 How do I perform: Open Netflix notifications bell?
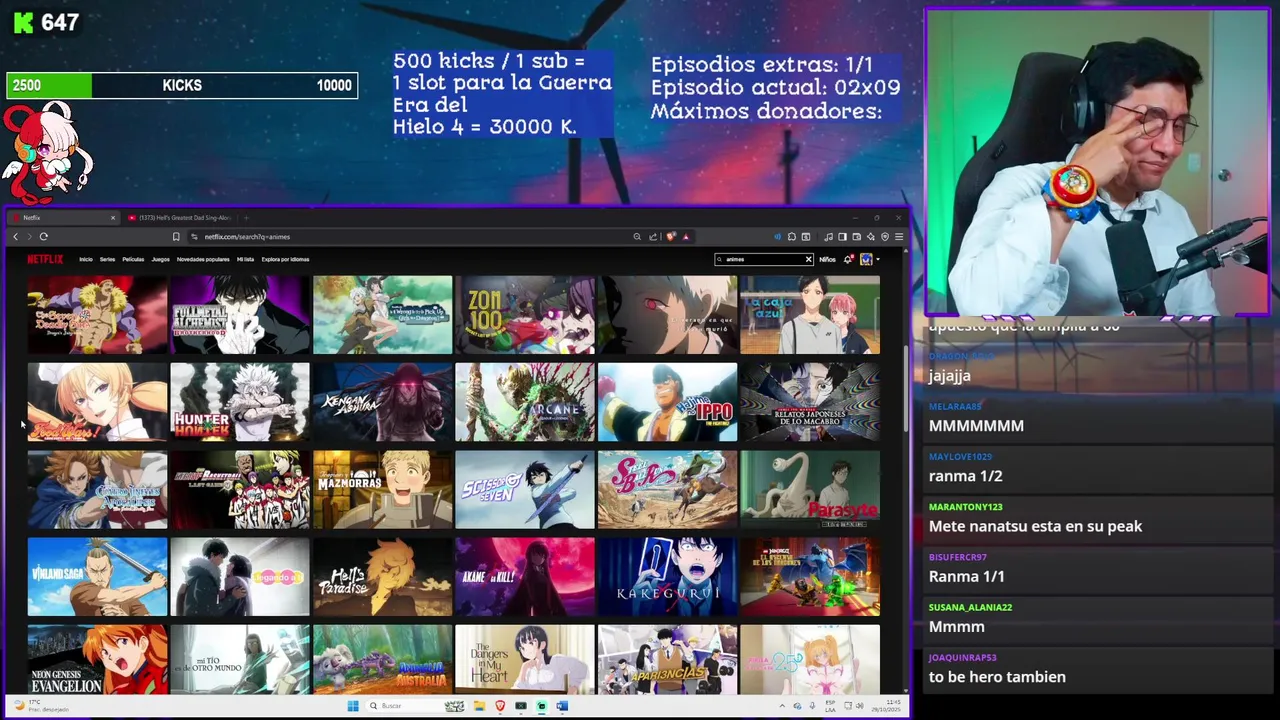click(848, 260)
